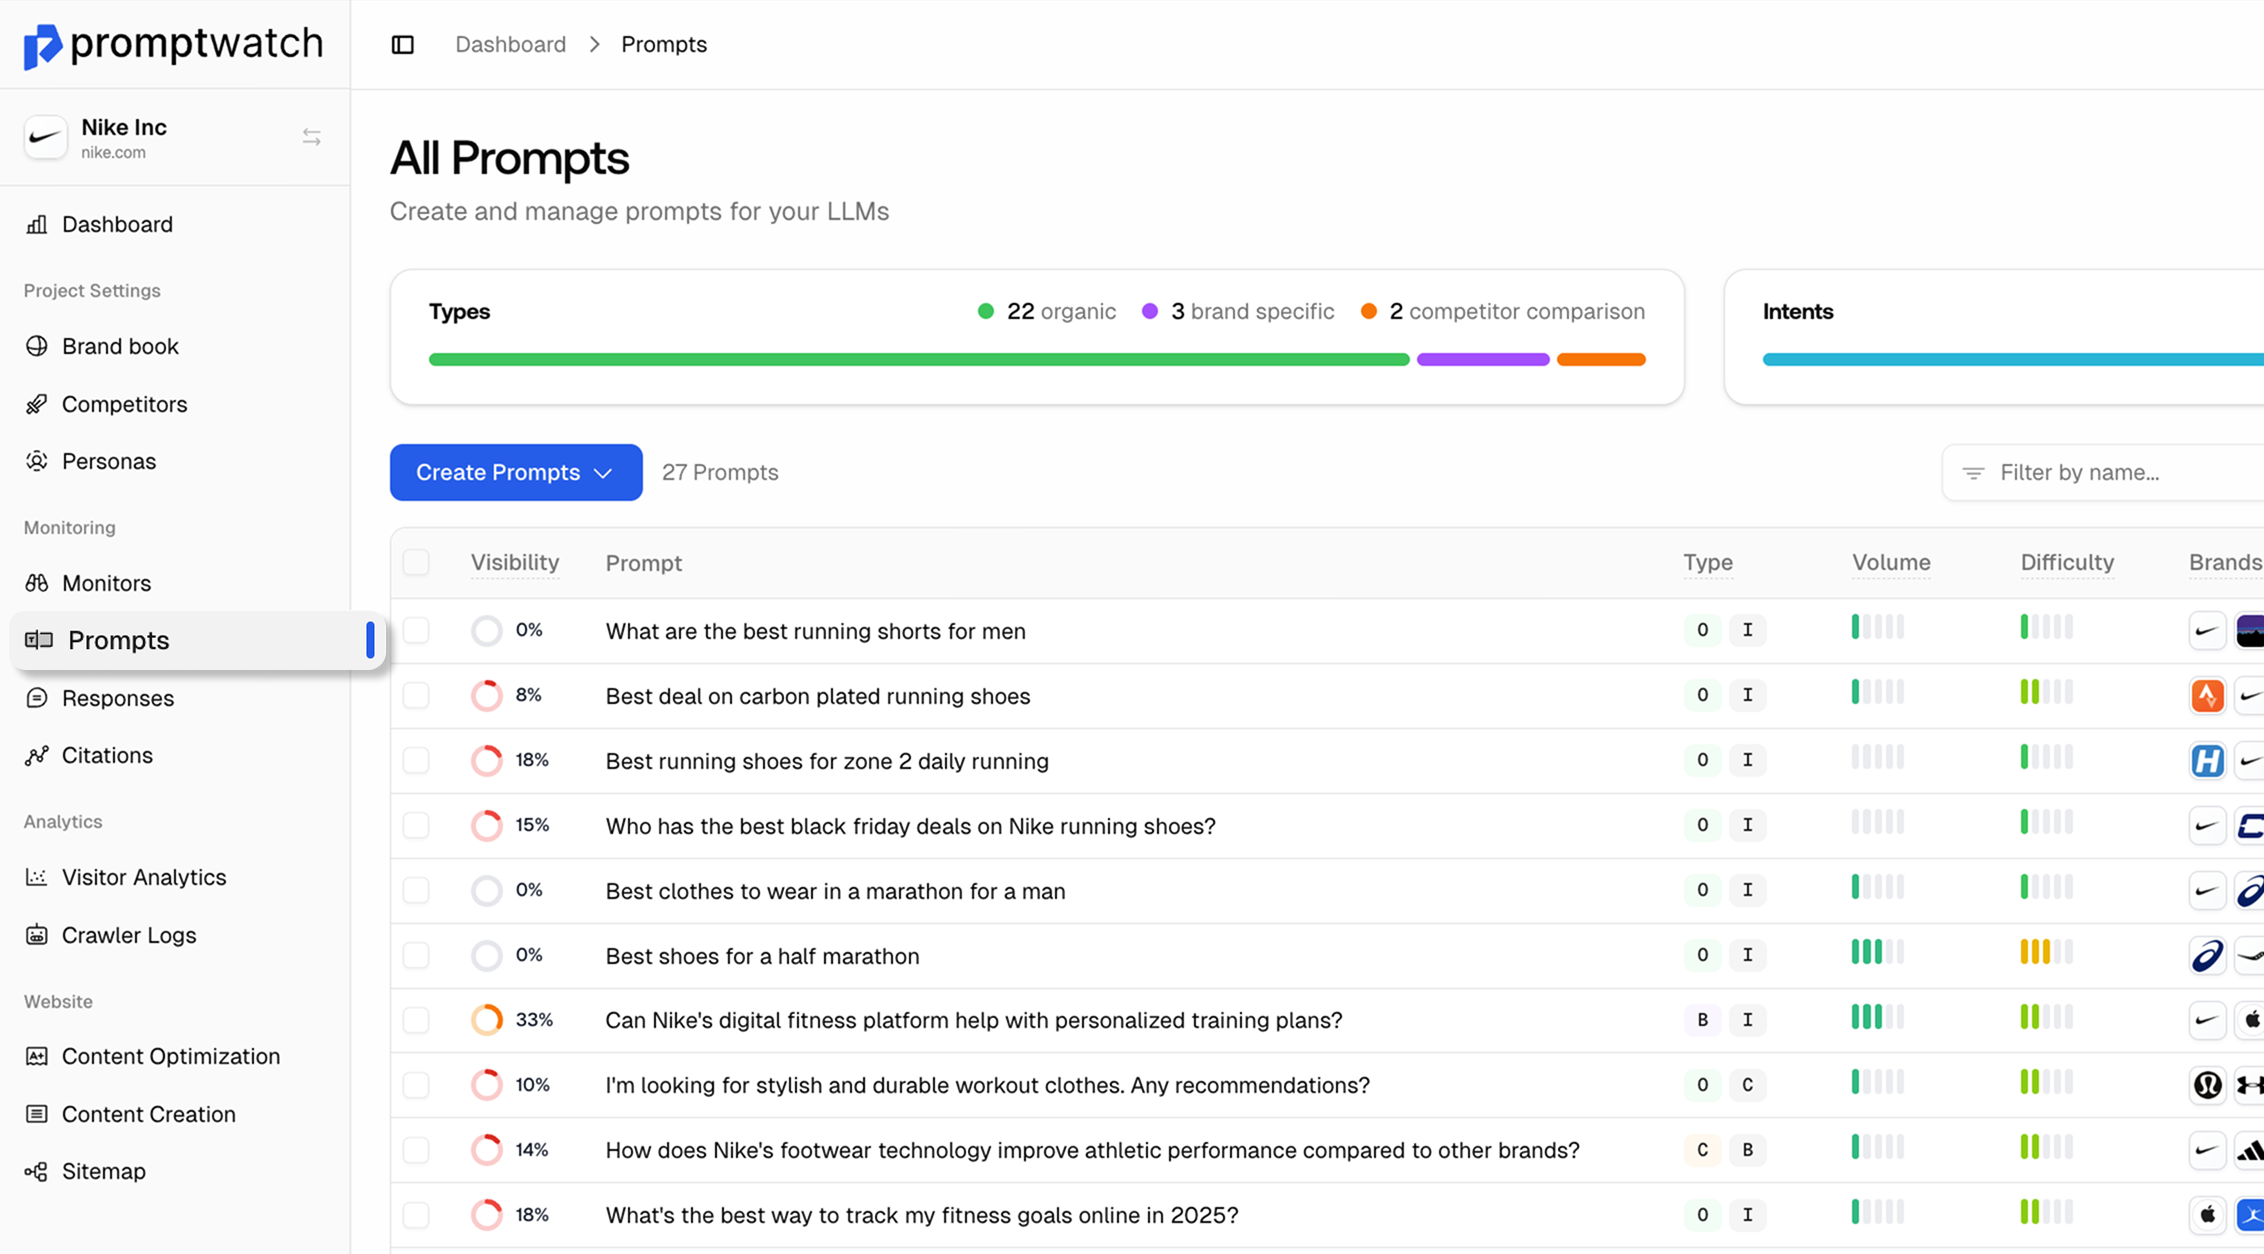This screenshot has height=1254, width=2264.
Task: Sort by Visibility column header
Action: tap(514, 563)
